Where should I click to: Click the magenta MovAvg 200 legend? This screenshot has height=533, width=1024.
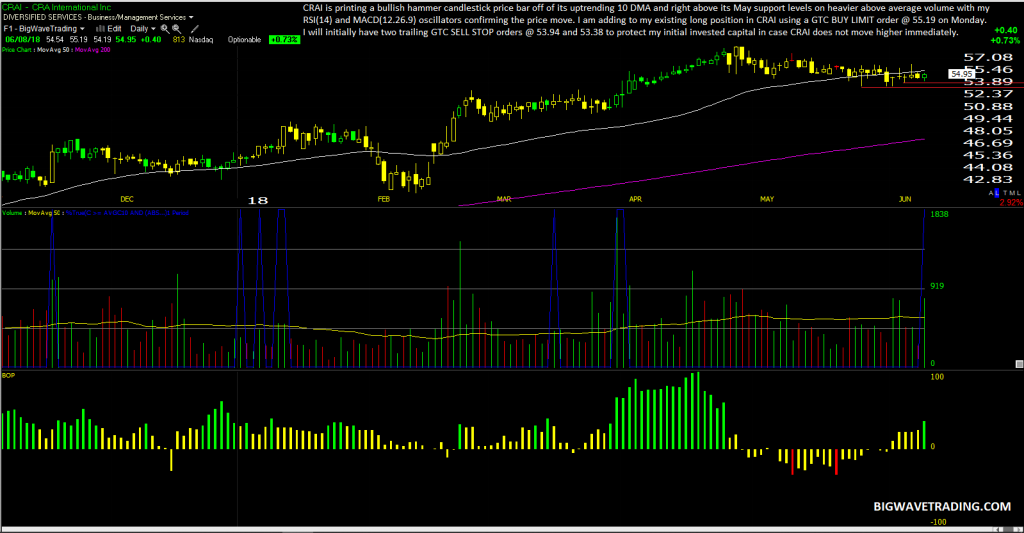tap(93, 50)
